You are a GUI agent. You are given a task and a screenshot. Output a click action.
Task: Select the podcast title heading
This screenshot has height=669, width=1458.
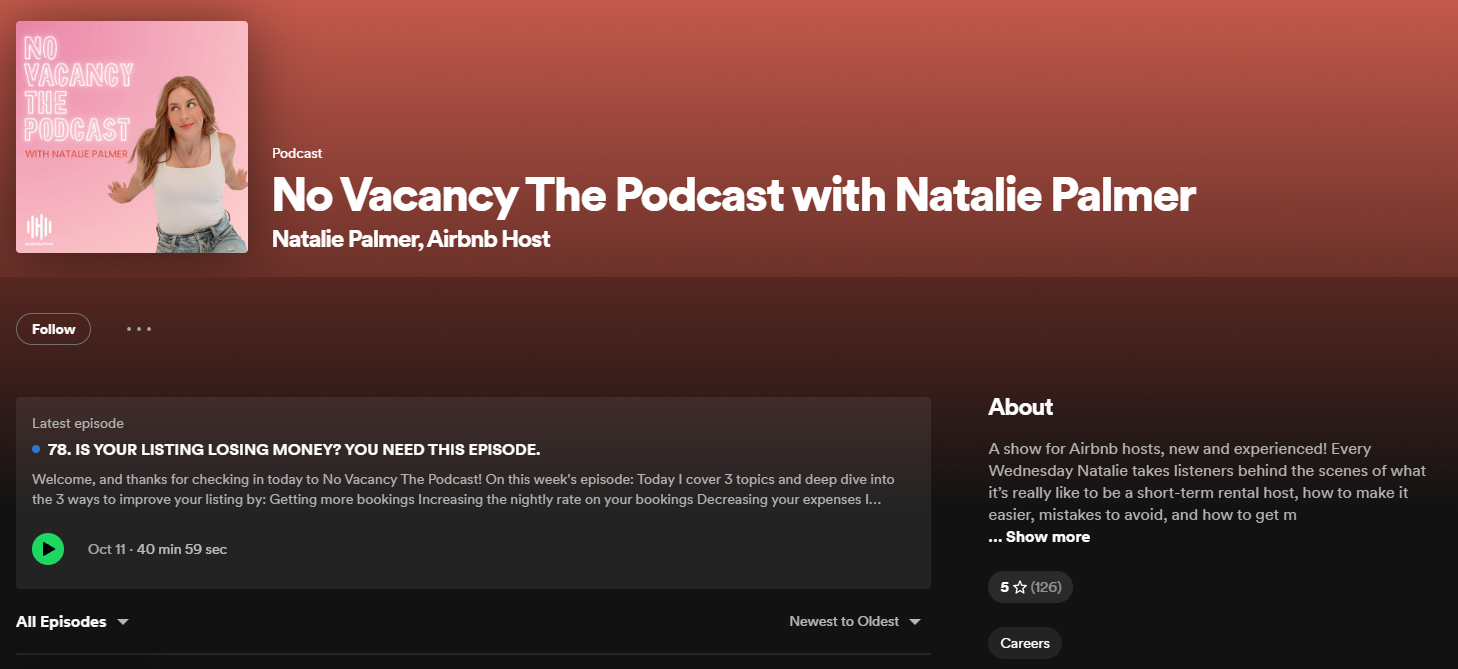(x=733, y=196)
